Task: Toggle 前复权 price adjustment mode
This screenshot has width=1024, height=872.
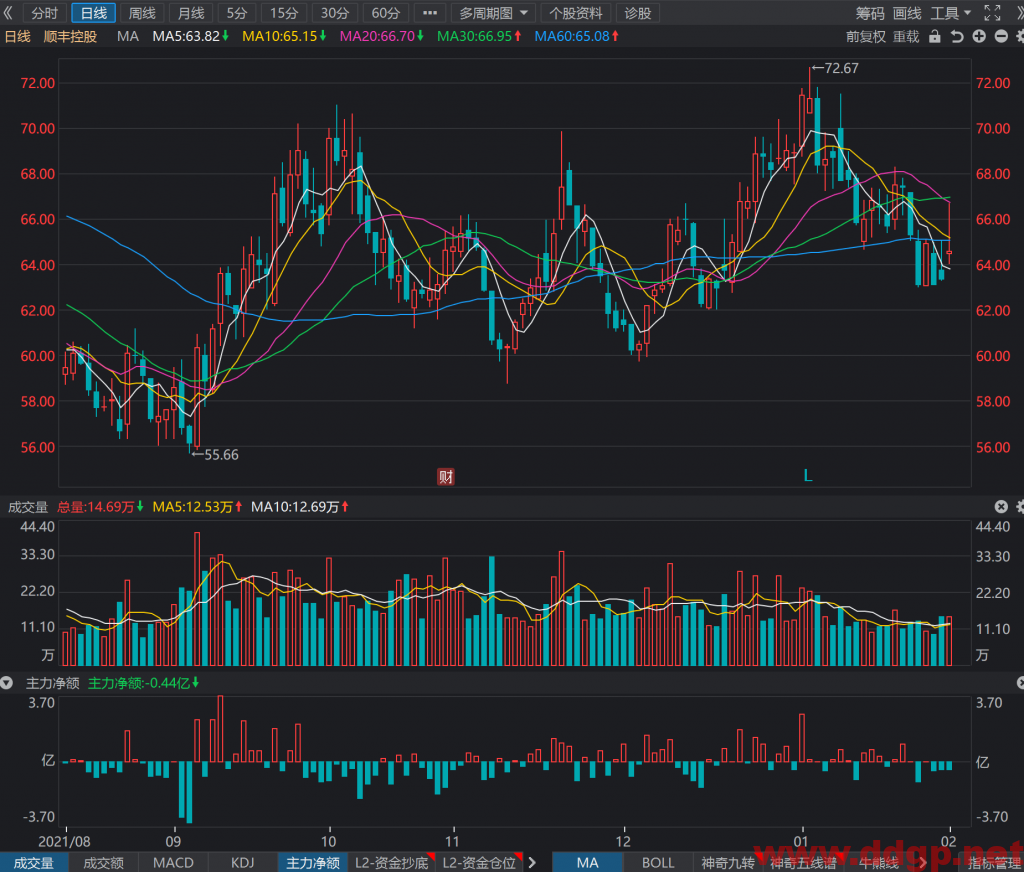Action: (865, 37)
